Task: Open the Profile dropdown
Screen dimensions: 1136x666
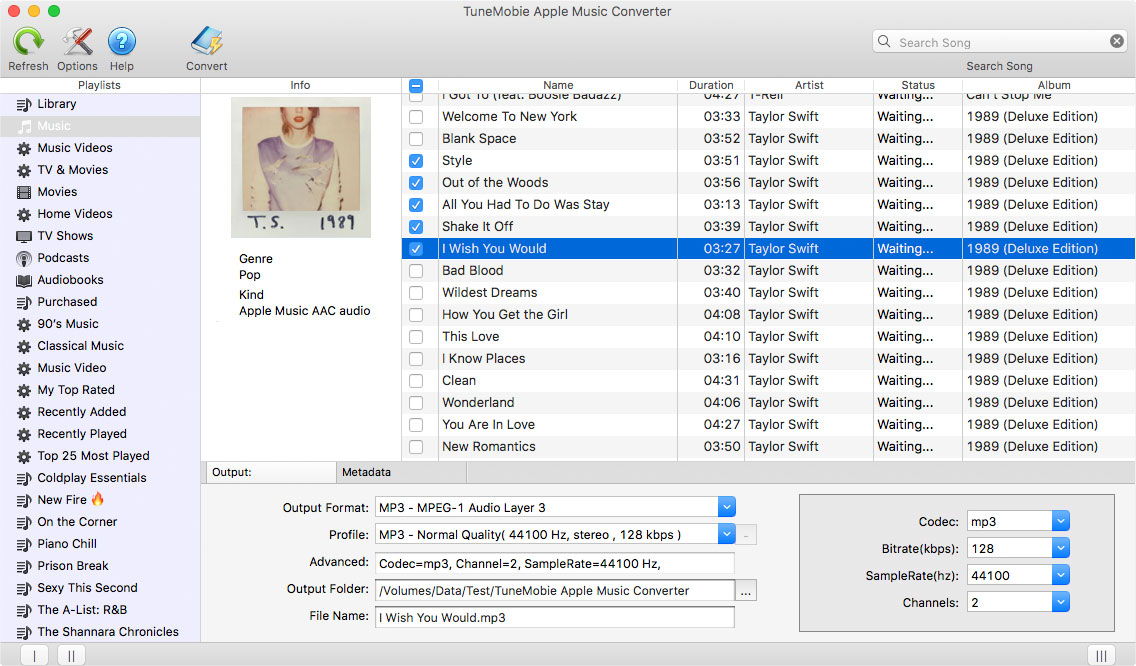Action: pyautogui.click(x=727, y=534)
